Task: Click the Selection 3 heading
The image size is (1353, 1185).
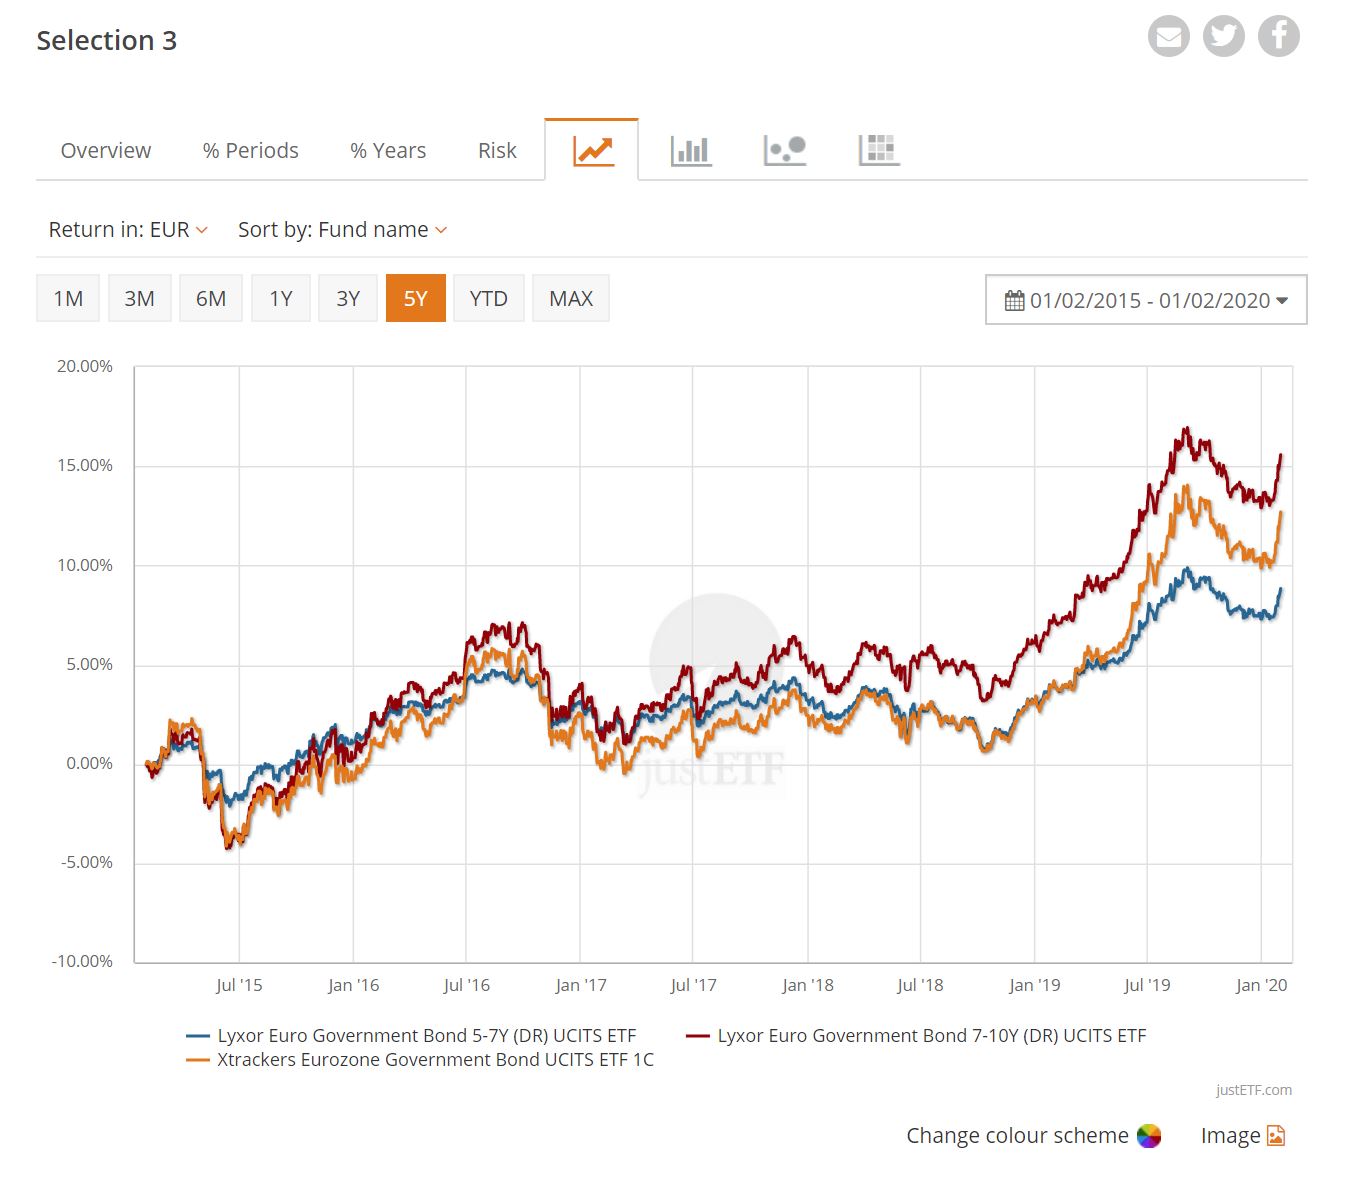Action: [x=107, y=41]
